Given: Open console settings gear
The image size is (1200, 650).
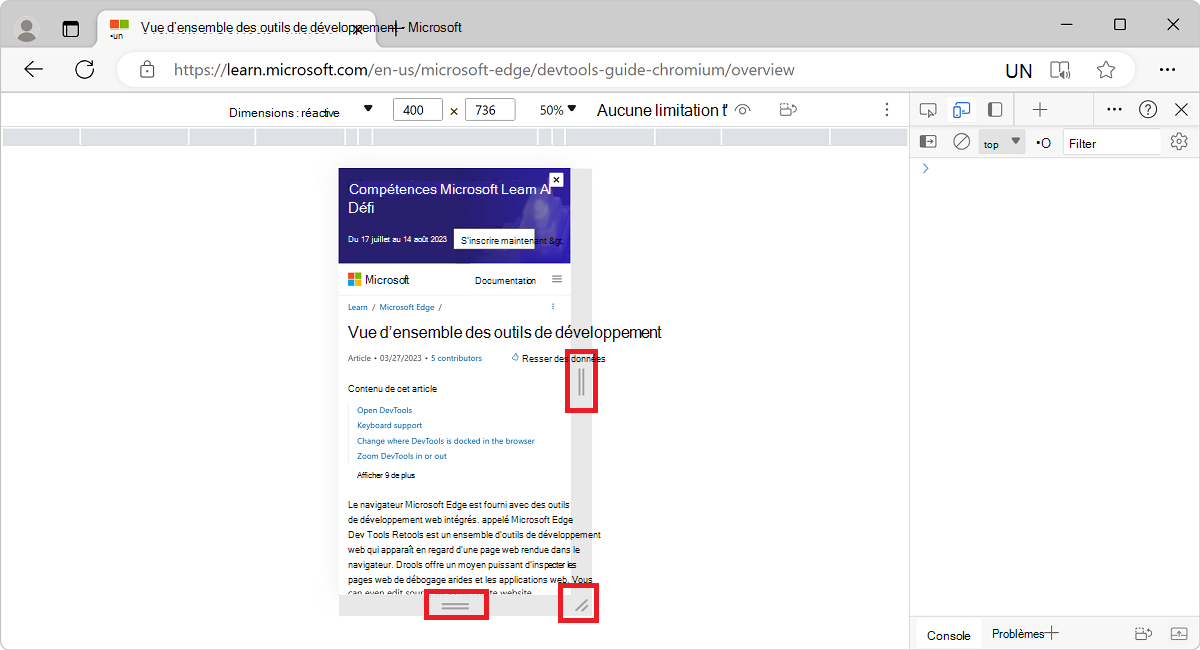Looking at the screenshot, I should click(x=1179, y=142).
